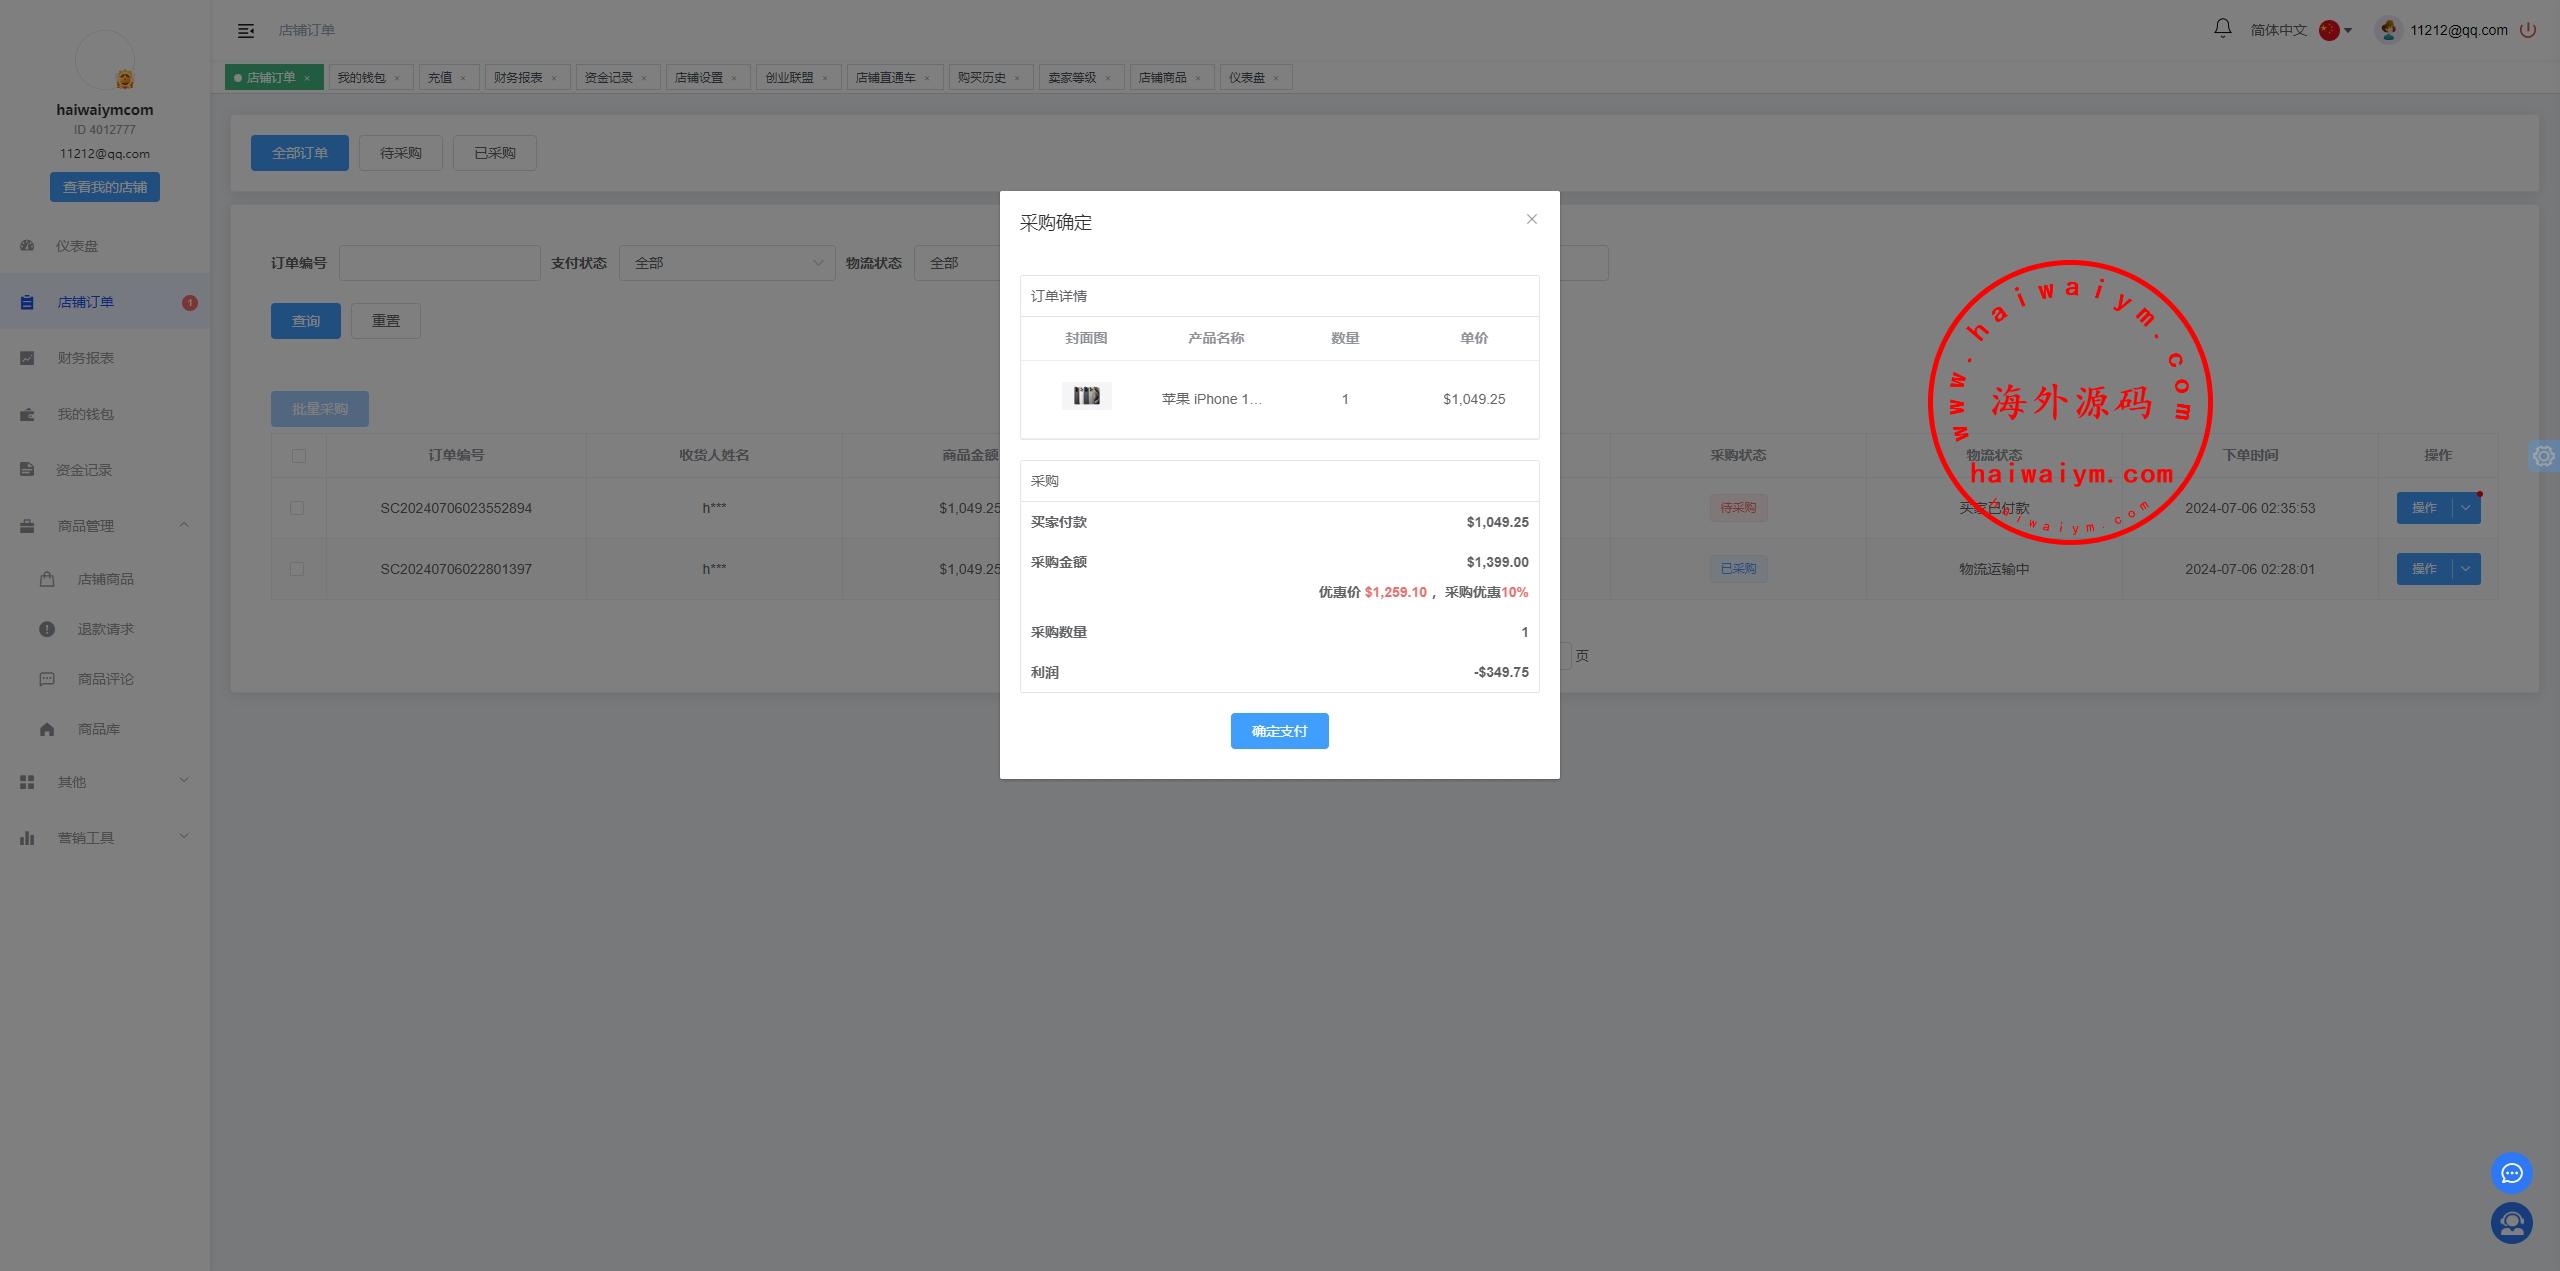Switch to the 财务报表 tab
Screen dimensions: 2560x1271
(518, 78)
